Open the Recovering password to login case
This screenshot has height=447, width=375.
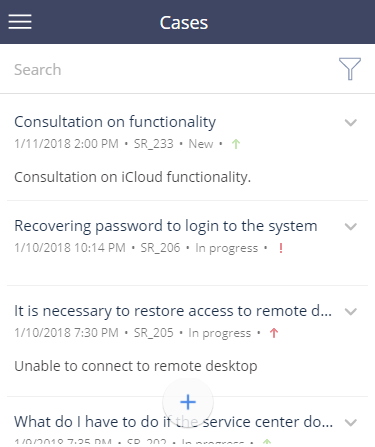click(166, 226)
